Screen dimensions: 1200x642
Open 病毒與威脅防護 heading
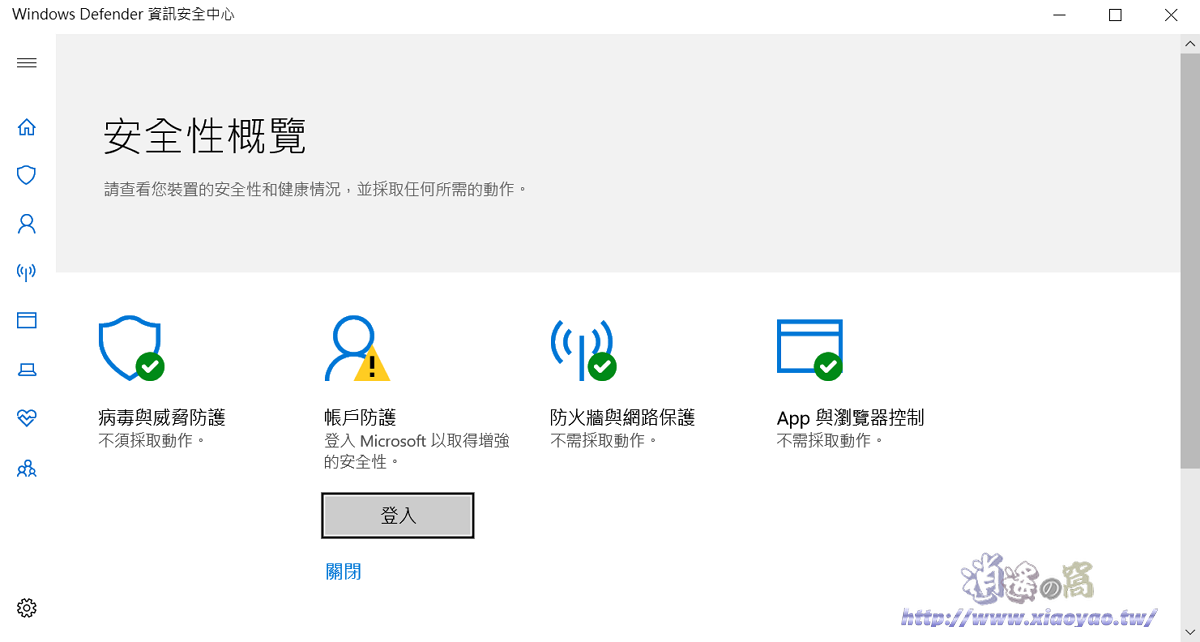162,417
